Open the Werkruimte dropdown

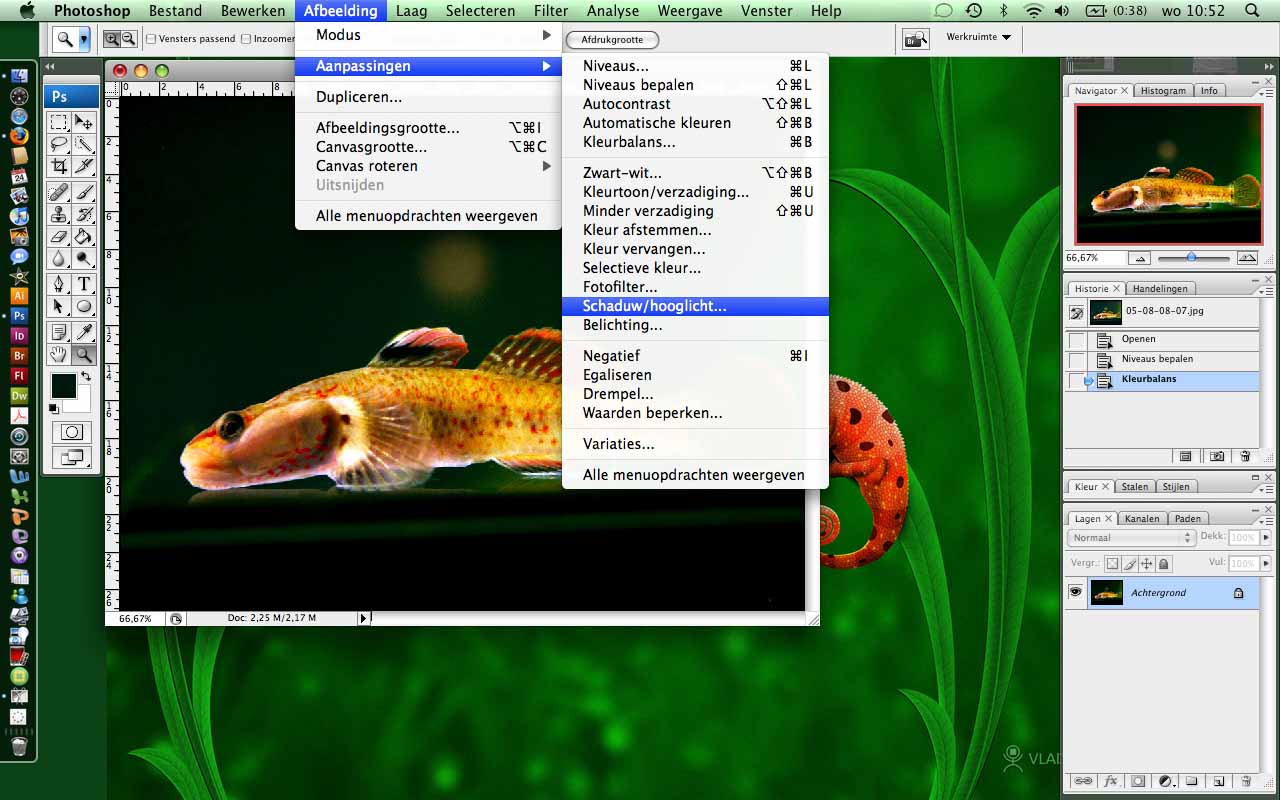pos(978,37)
